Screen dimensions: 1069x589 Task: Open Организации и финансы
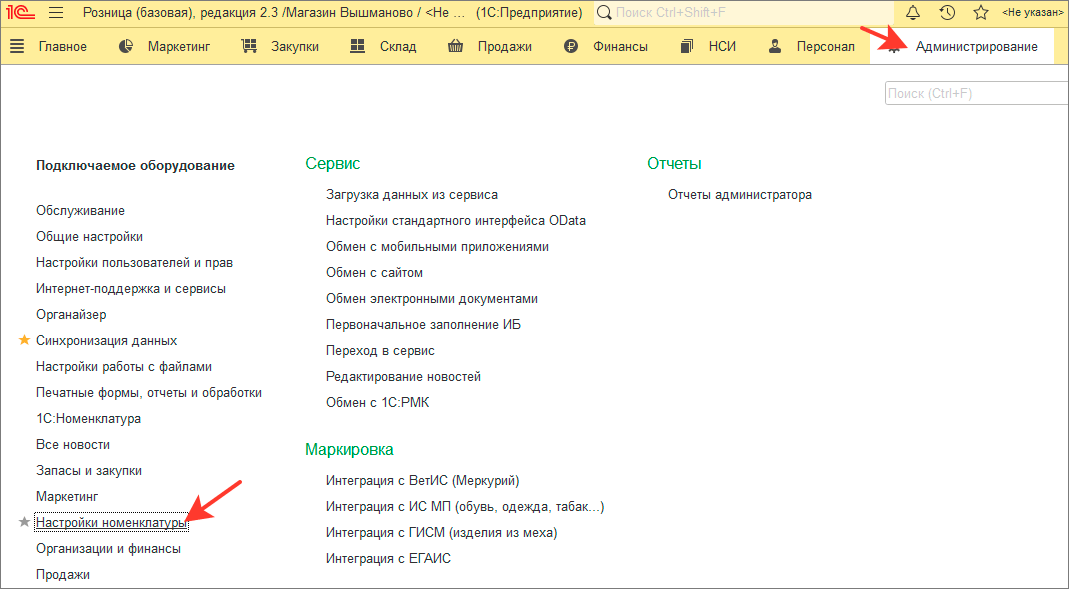[x=108, y=549]
